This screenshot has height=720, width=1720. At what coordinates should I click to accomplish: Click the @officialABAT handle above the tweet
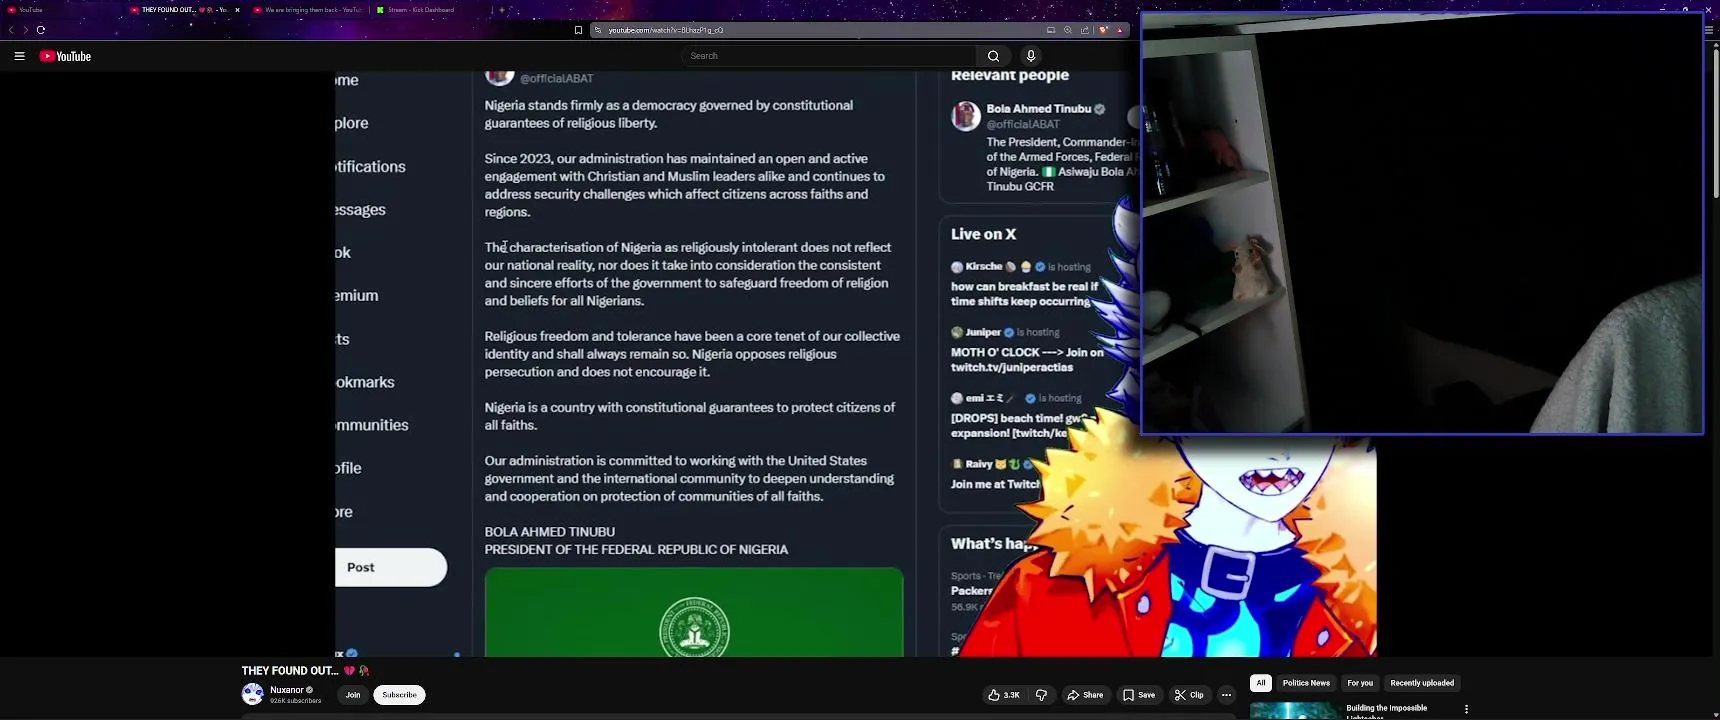tap(556, 78)
